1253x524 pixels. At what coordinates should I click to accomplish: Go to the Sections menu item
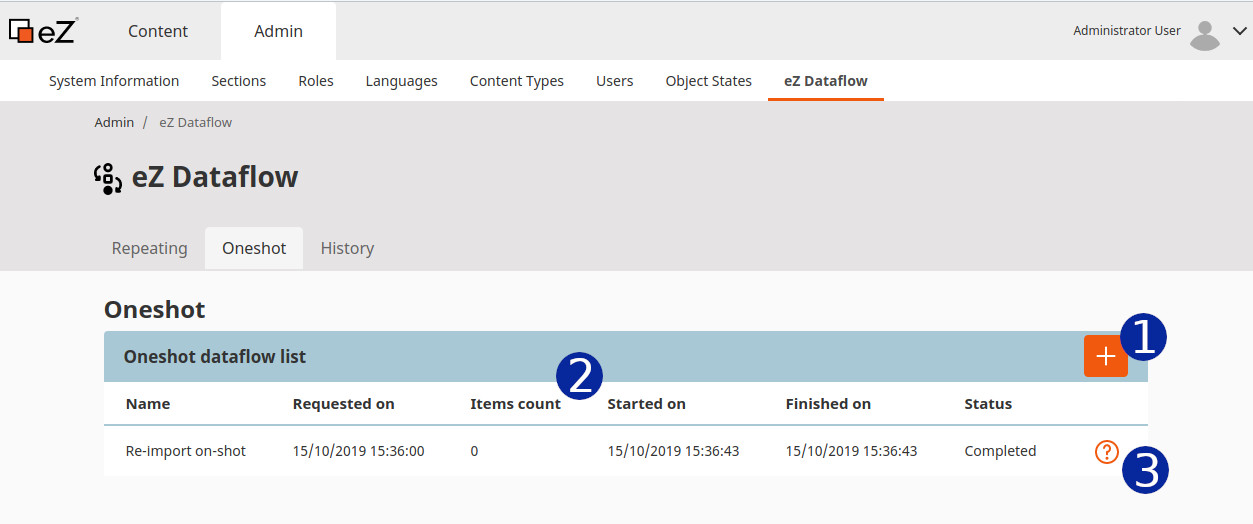coord(239,81)
